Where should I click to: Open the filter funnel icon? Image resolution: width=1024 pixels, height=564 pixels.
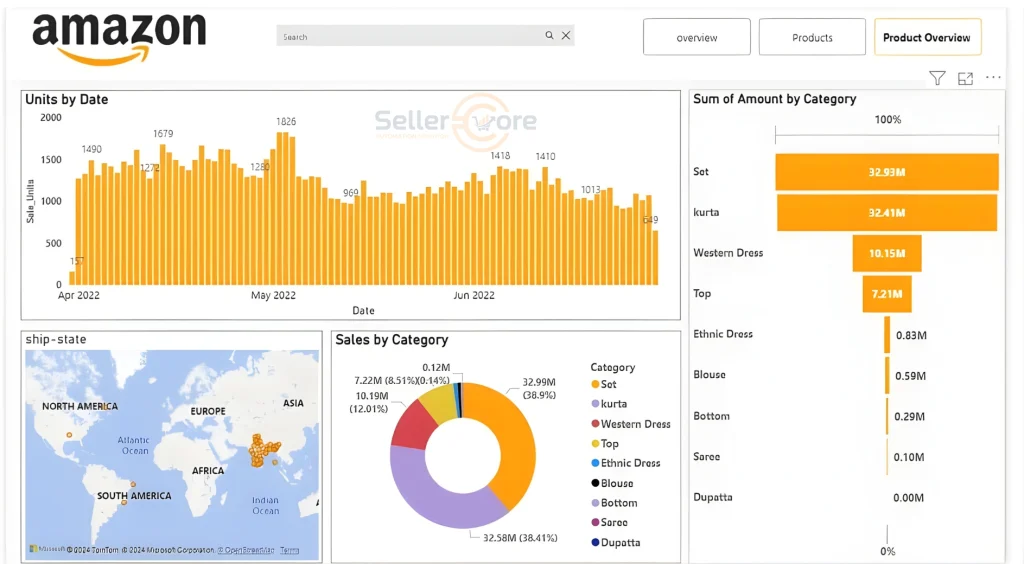[937, 78]
